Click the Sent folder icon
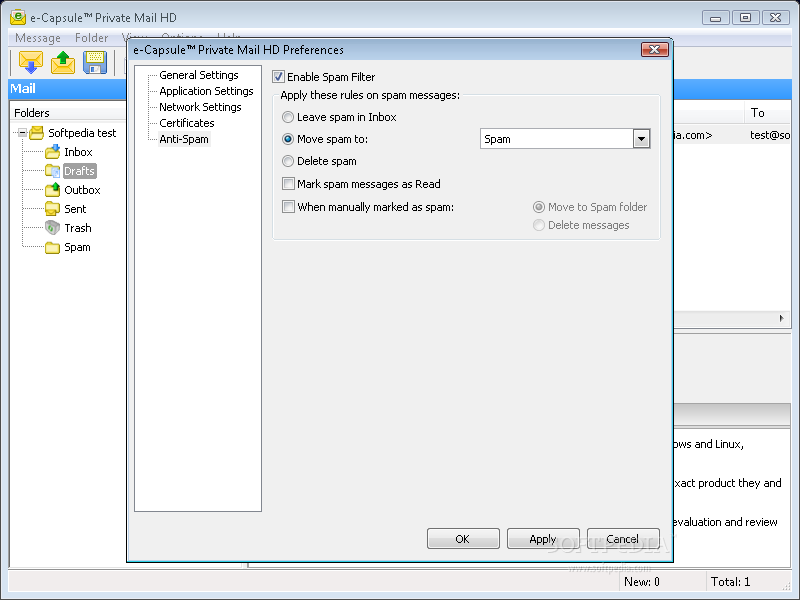This screenshot has height=600, width=800. (x=53, y=209)
